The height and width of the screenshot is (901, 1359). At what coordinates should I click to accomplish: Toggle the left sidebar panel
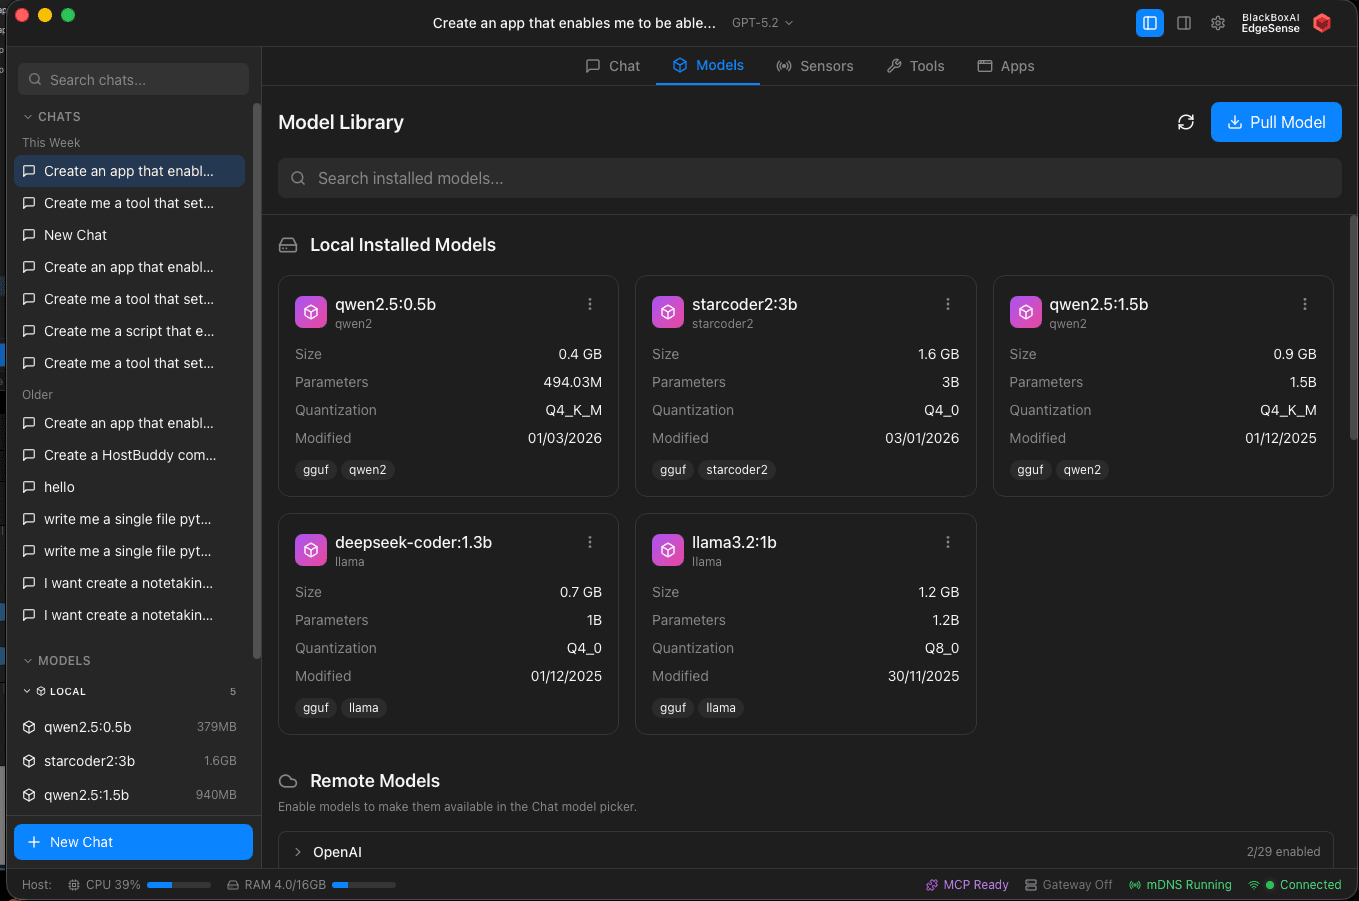pyautogui.click(x=1150, y=23)
